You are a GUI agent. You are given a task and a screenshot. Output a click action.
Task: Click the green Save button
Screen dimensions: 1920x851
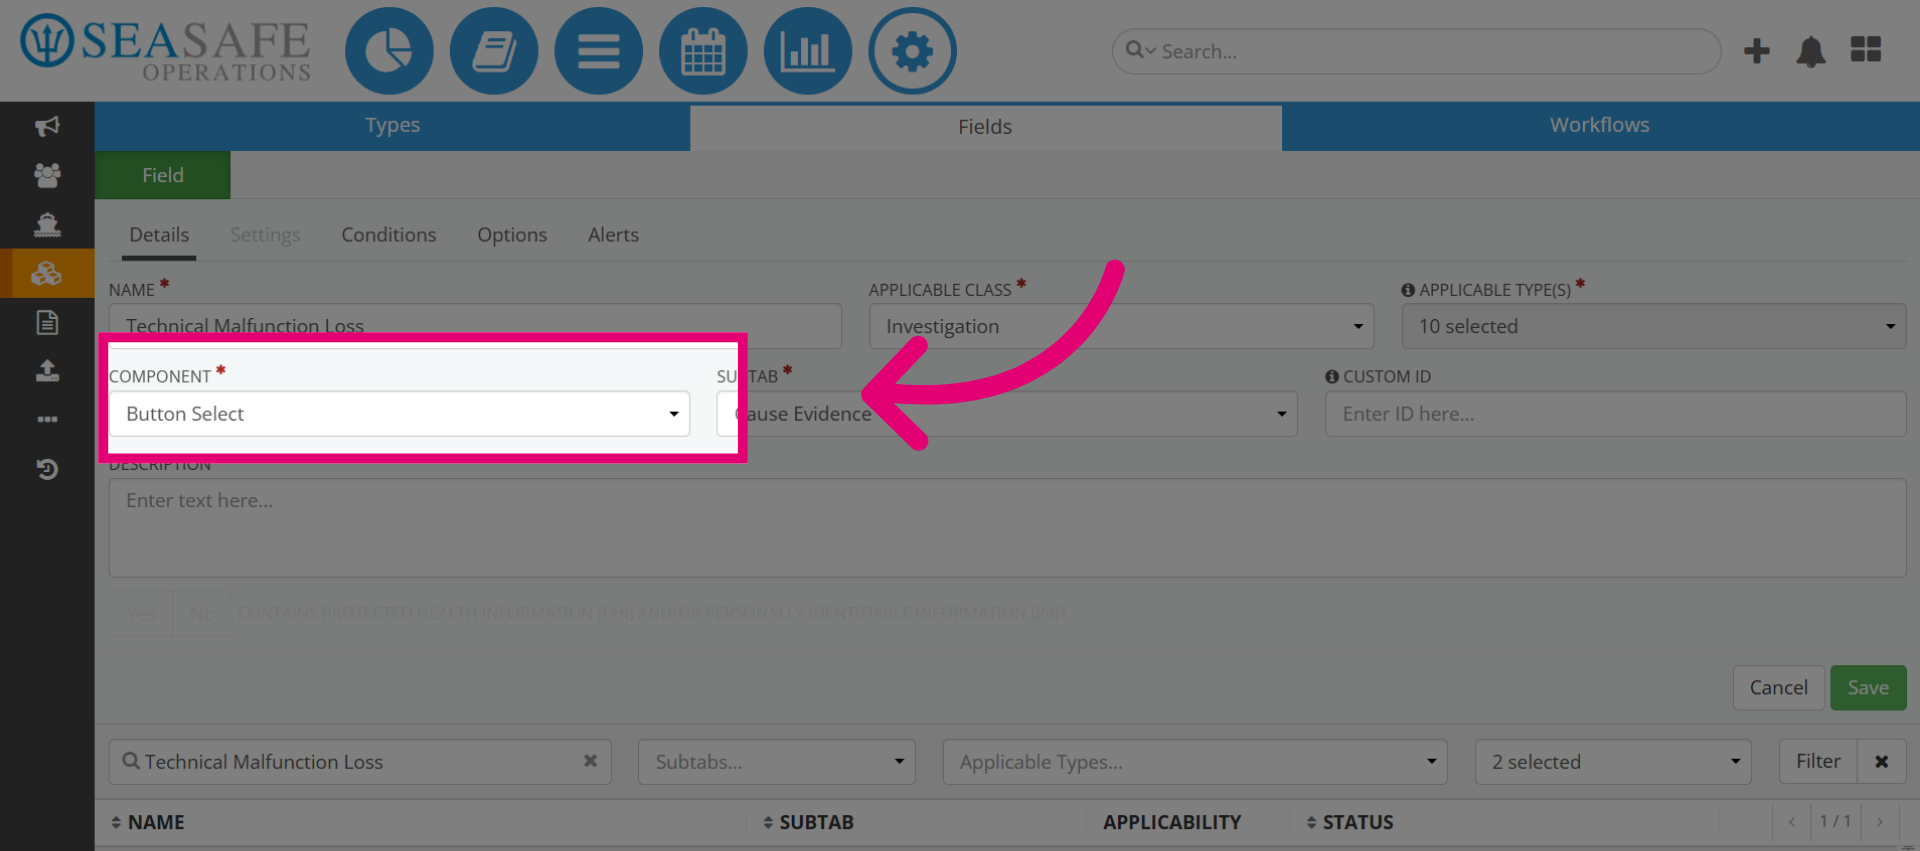1868,688
